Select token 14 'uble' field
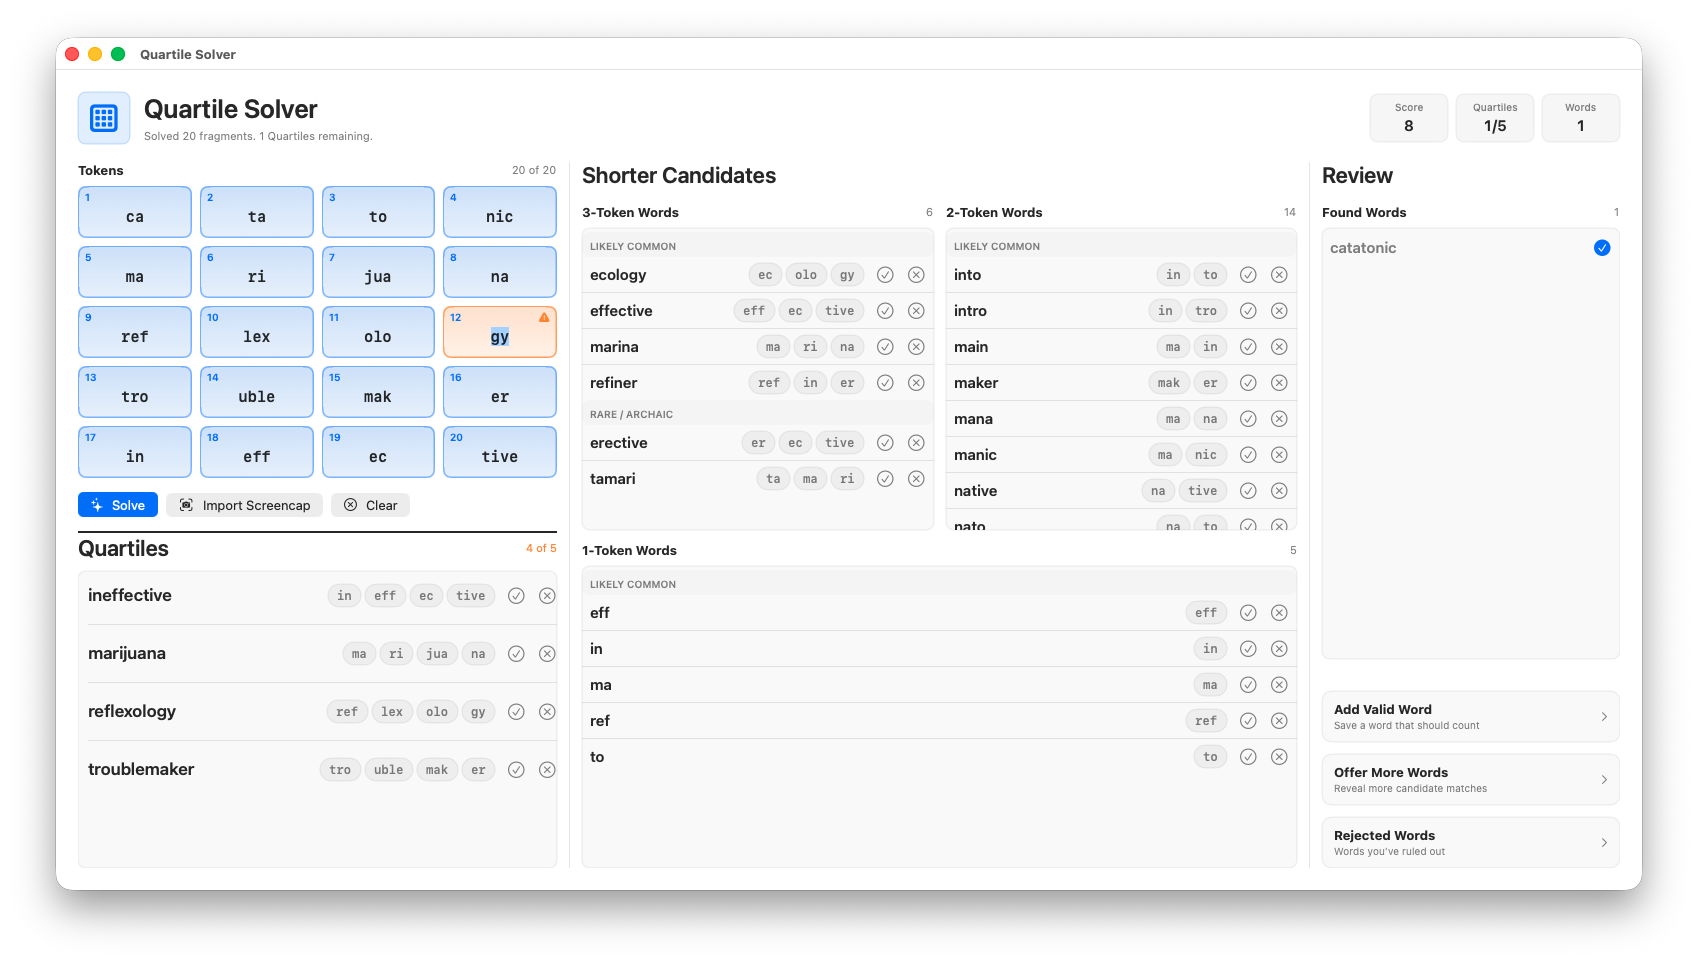This screenshot has width=1698, height=964. click(257, 392)
